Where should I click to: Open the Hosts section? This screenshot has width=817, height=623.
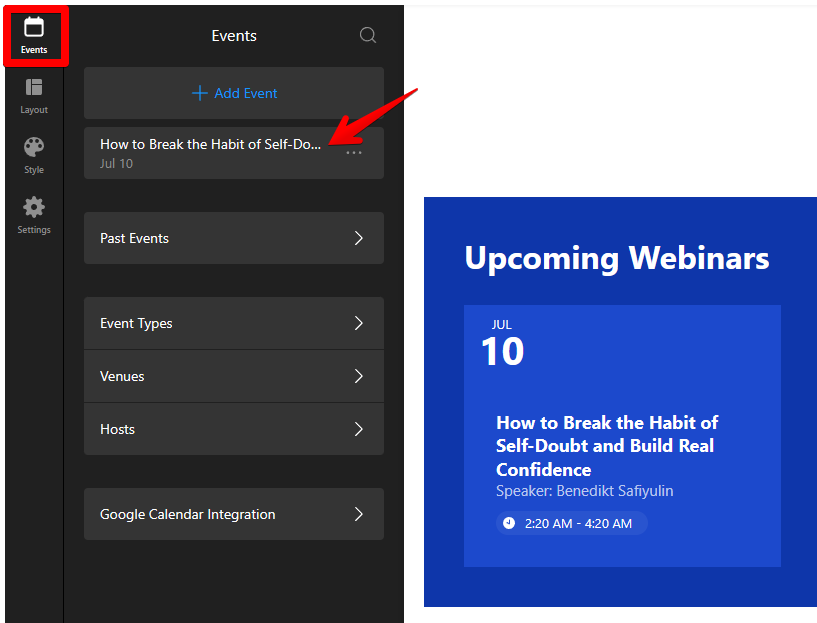coord(234,429)
